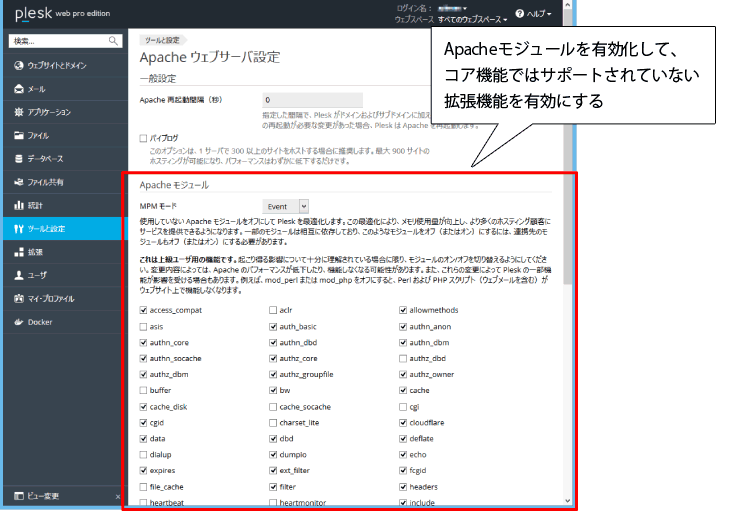Click the tools and settings wrench icon
The width and height of the screenshot is (730, 512).
click(19, 229)
